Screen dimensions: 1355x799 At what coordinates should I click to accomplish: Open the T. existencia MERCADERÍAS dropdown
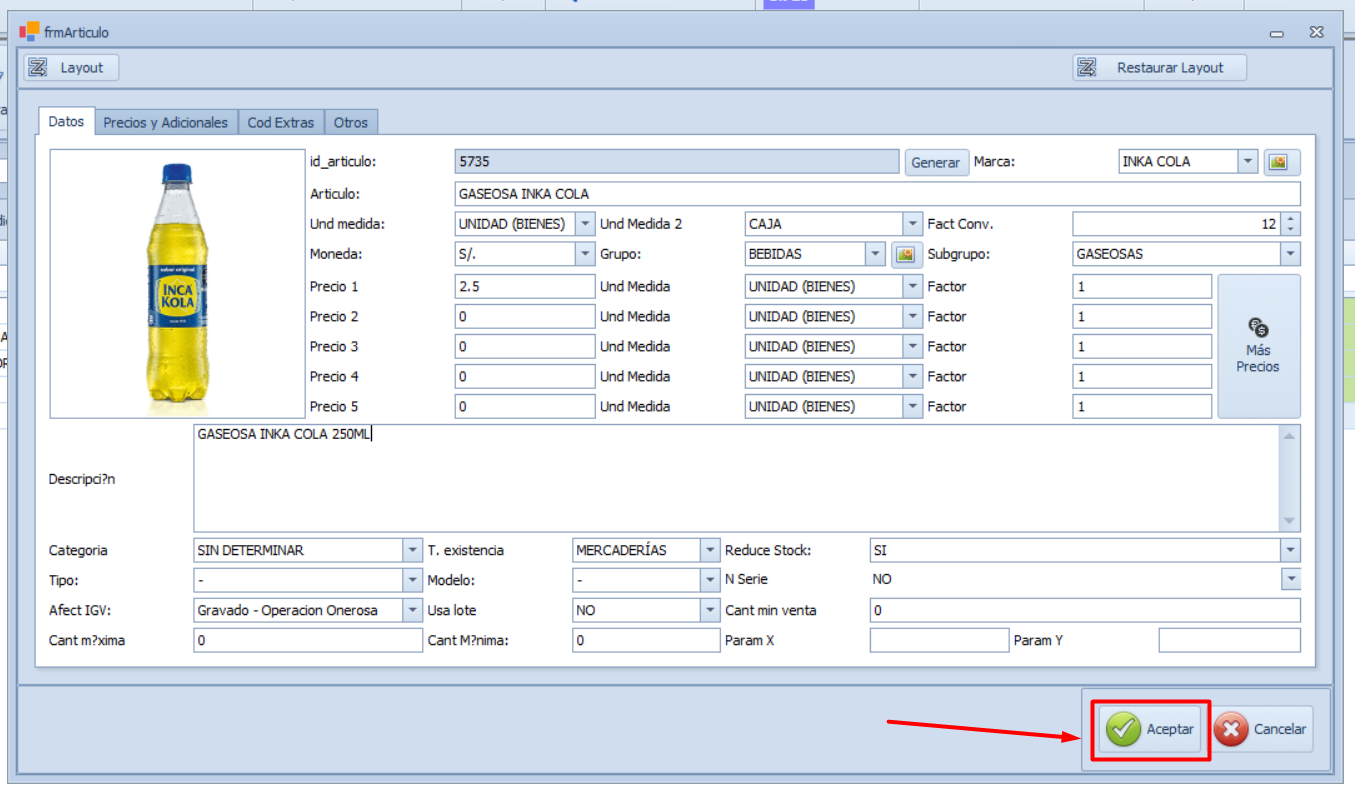point(710,550)
